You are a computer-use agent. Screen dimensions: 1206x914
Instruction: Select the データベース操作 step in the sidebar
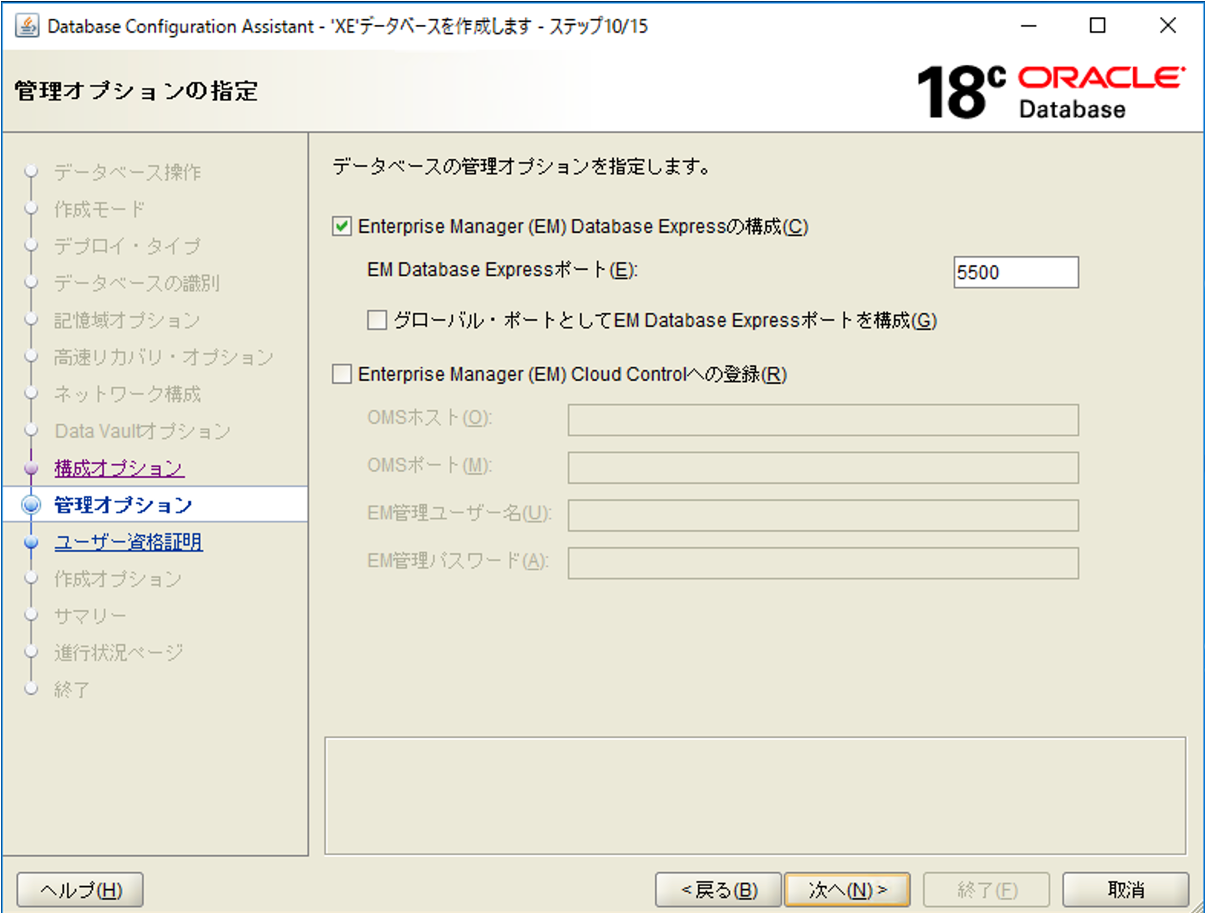click(x=128, y=172)
